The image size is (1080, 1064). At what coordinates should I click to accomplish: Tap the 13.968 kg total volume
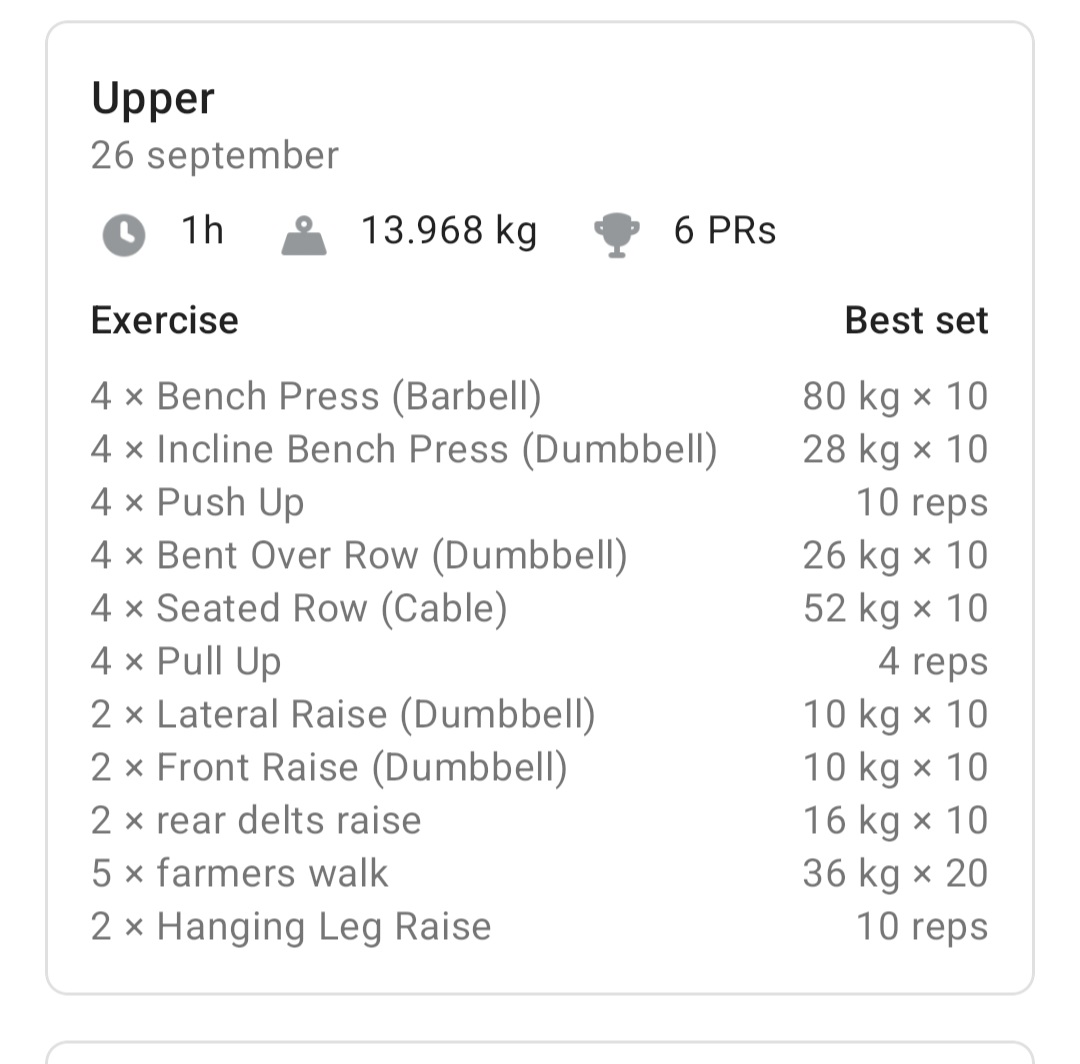(449, 231)
